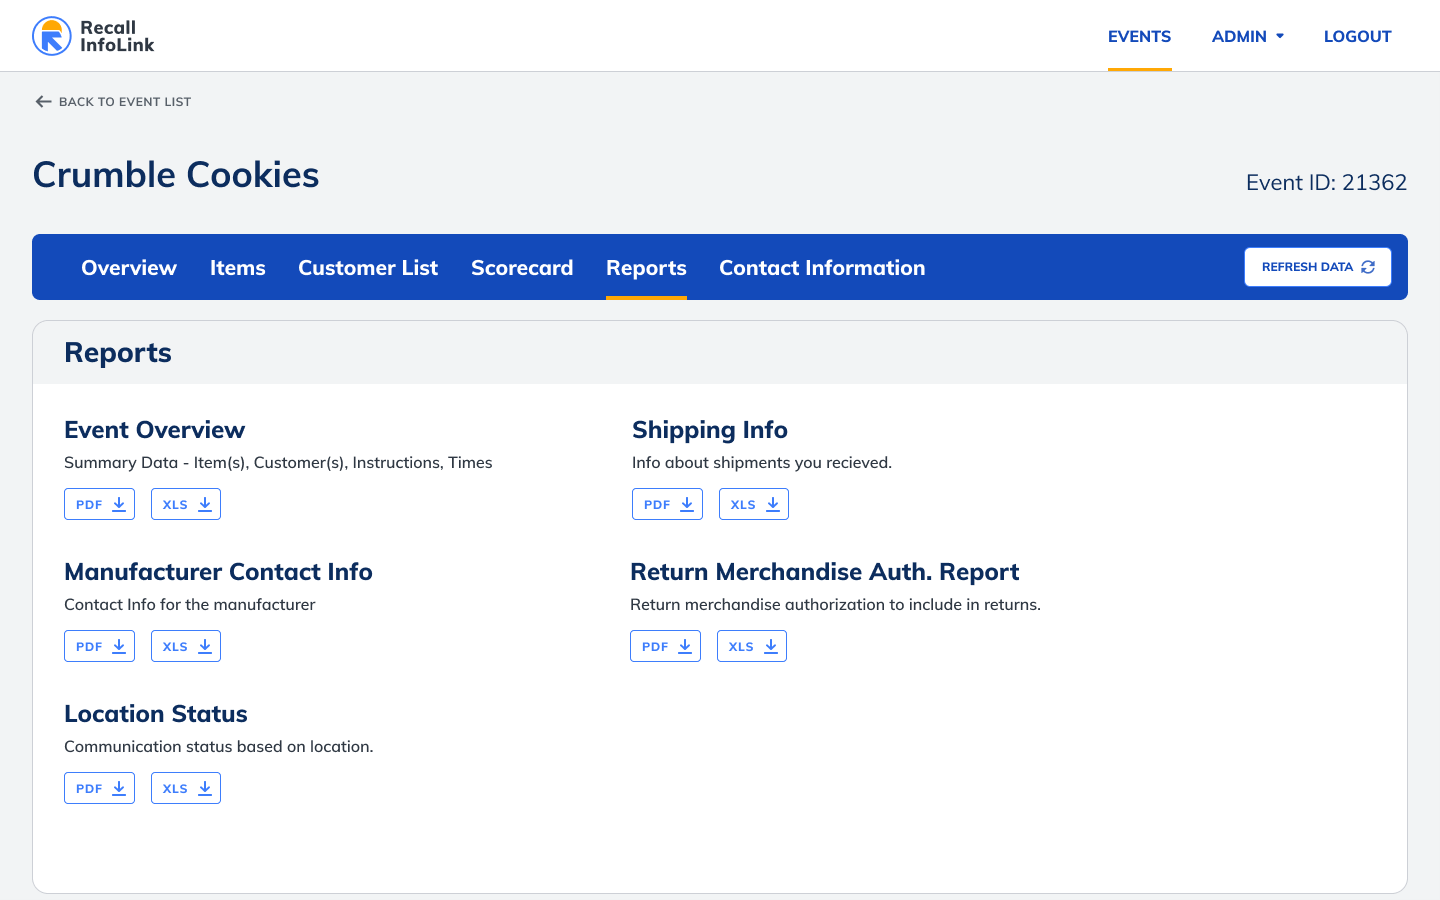The image size is (1440, 900).
Task: Download Shipping Info XLS report
Action: tap(754, 504)
